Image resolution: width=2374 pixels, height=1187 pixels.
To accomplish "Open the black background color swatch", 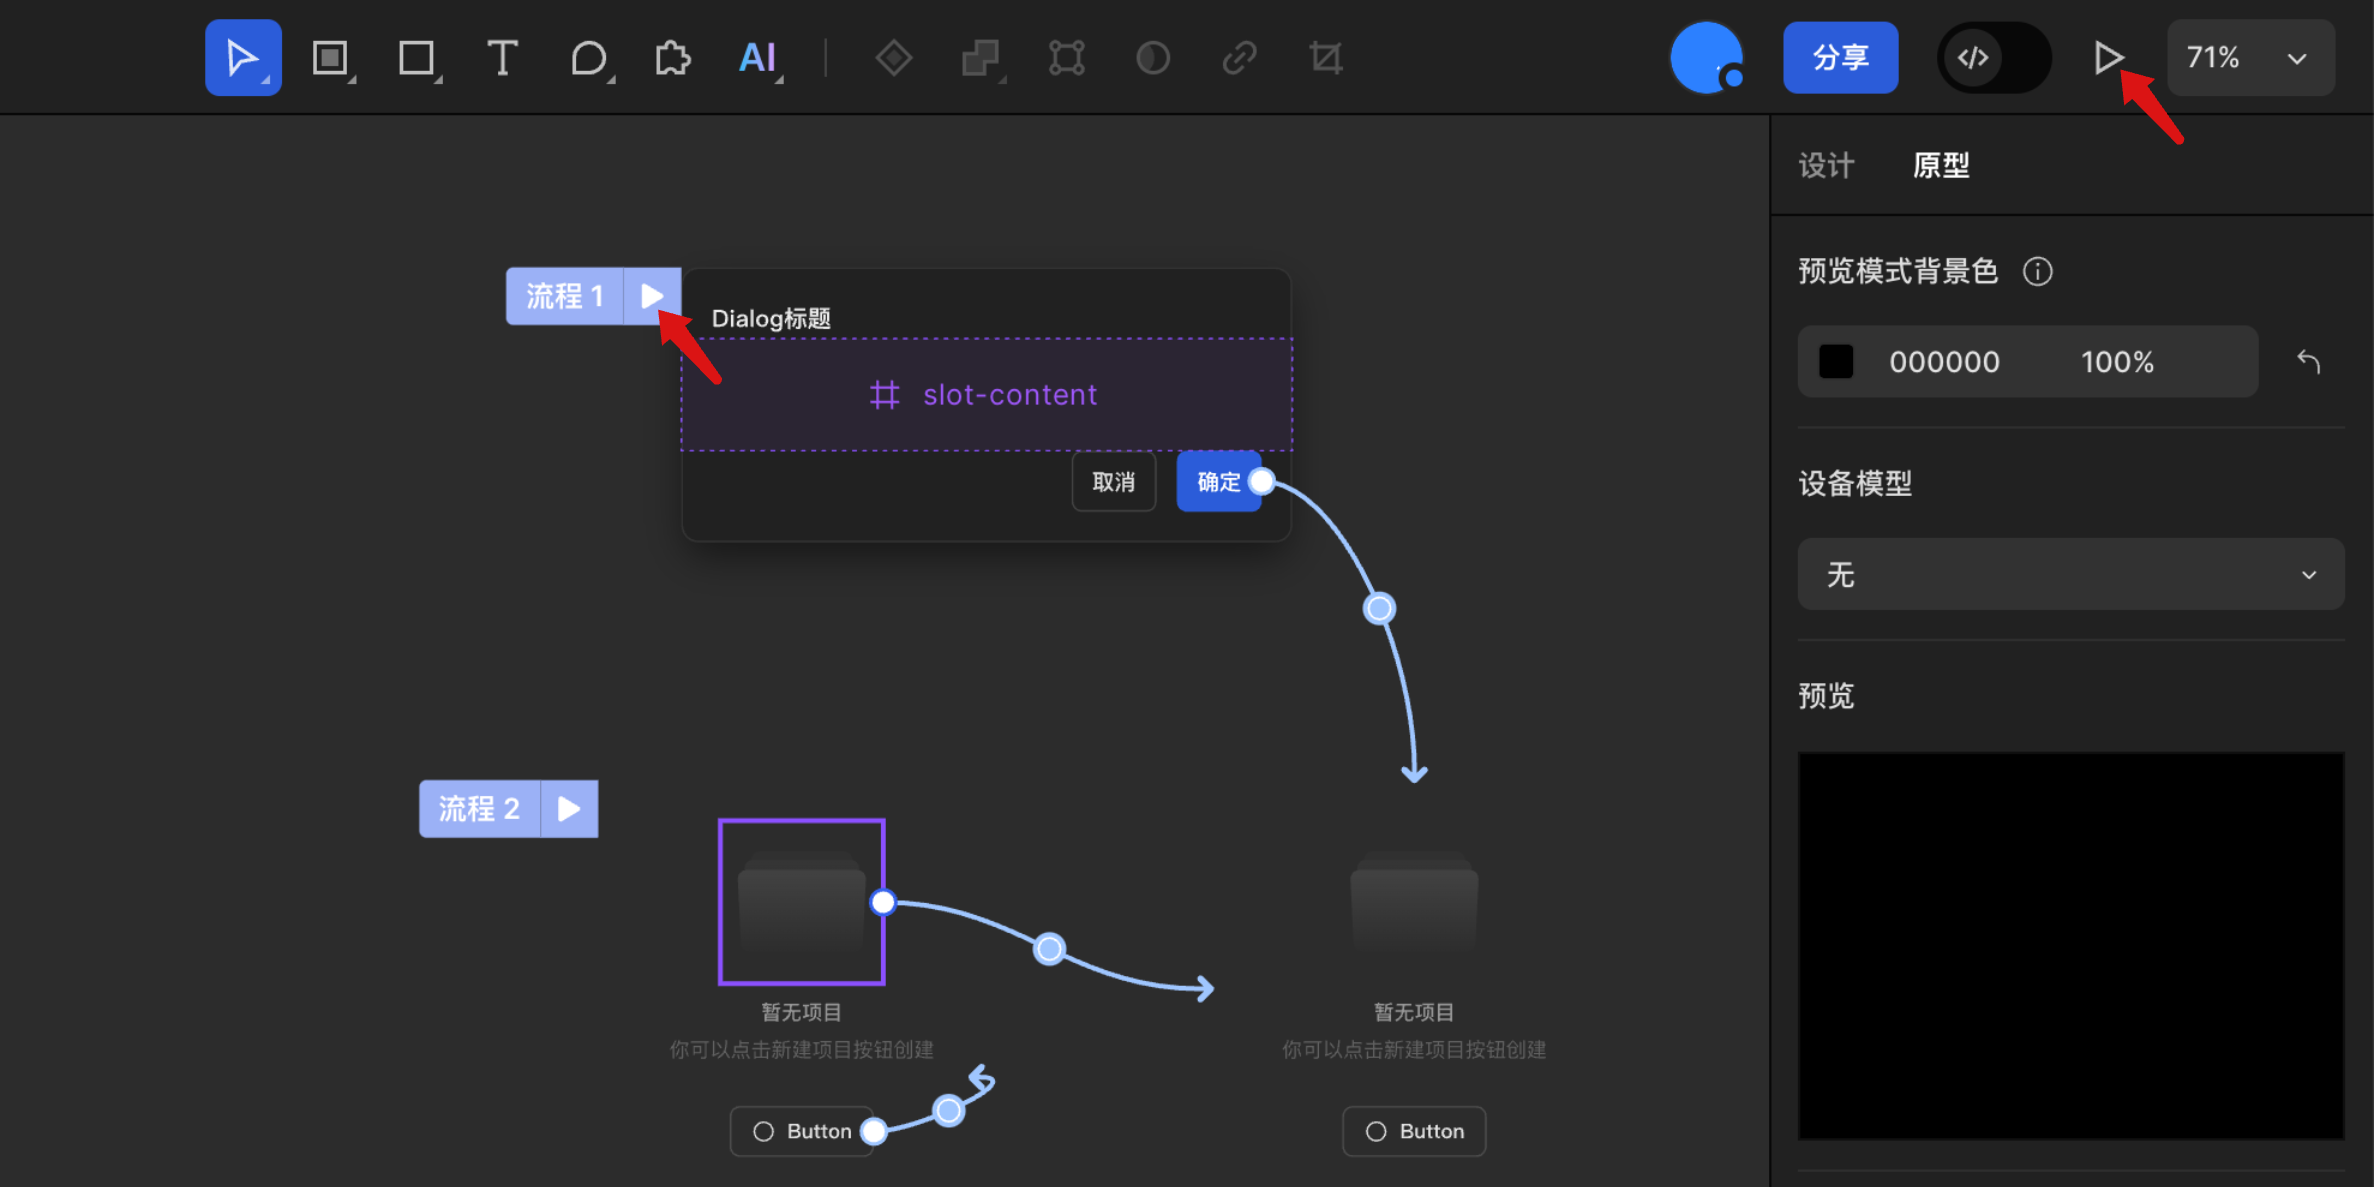I will tap(1836, 362).
